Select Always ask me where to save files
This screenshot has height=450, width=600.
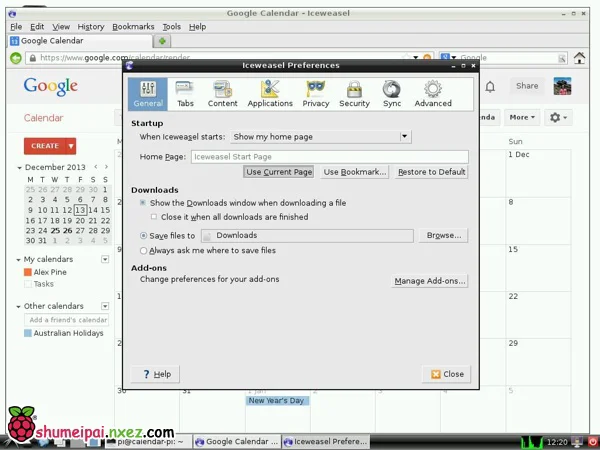143,251
